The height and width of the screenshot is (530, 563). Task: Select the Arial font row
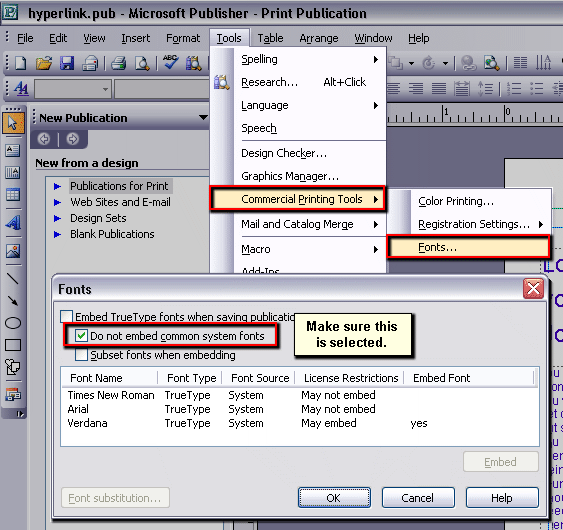(299, 409)
